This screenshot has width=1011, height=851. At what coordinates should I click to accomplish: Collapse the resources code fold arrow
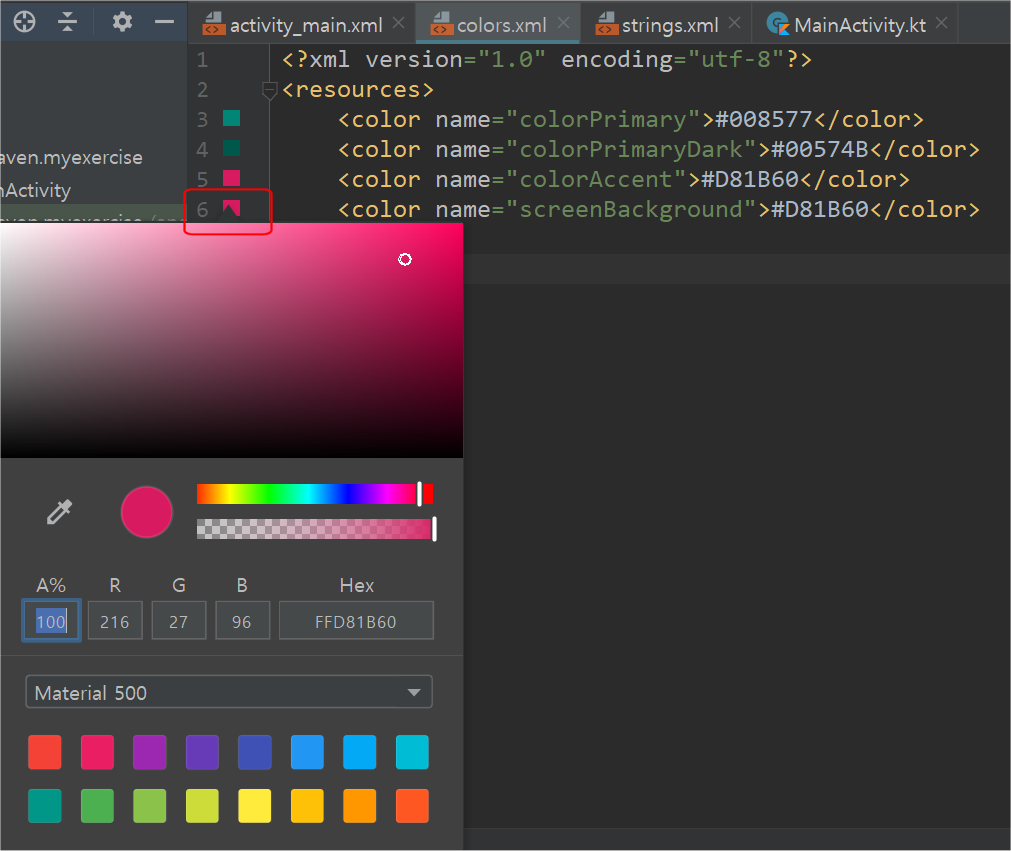click(269, 90)
